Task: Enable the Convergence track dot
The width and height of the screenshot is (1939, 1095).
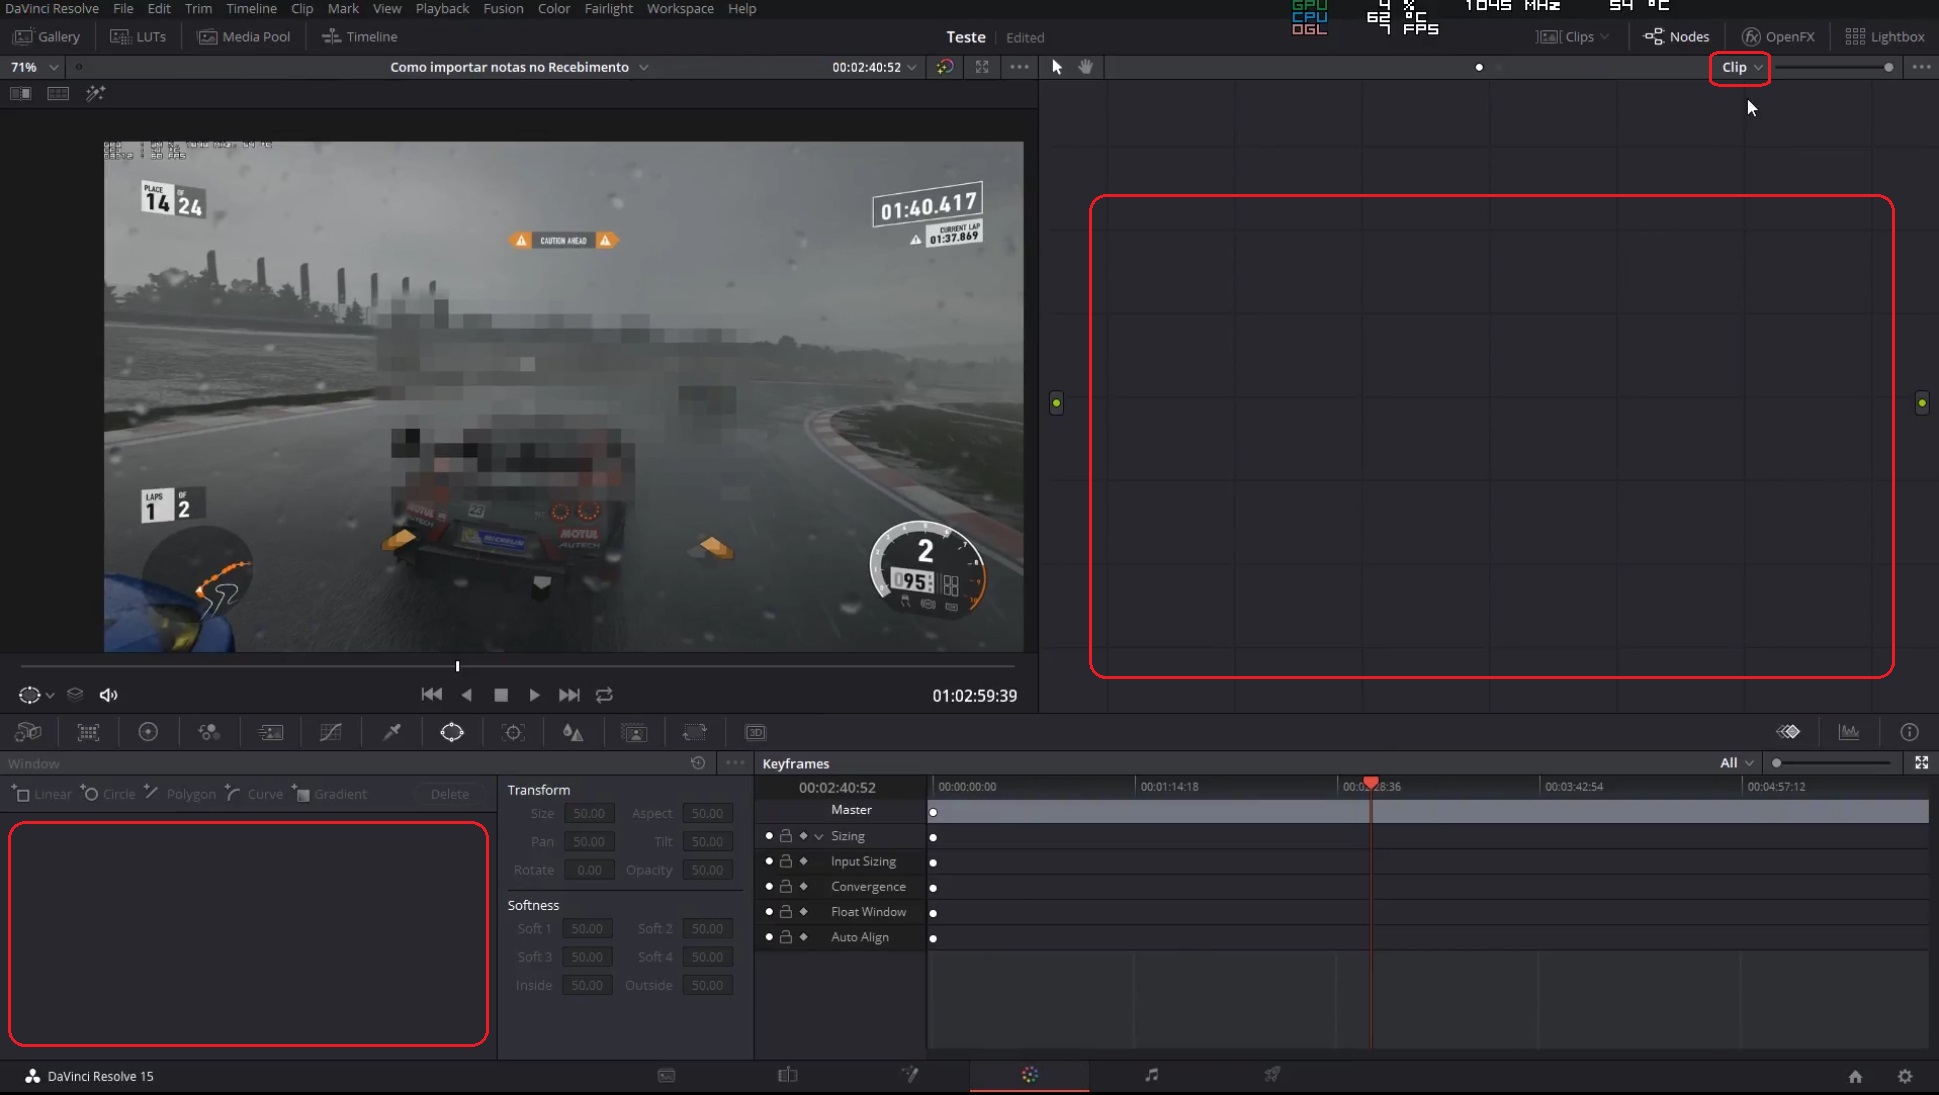Action: click(x=769, y=887)
